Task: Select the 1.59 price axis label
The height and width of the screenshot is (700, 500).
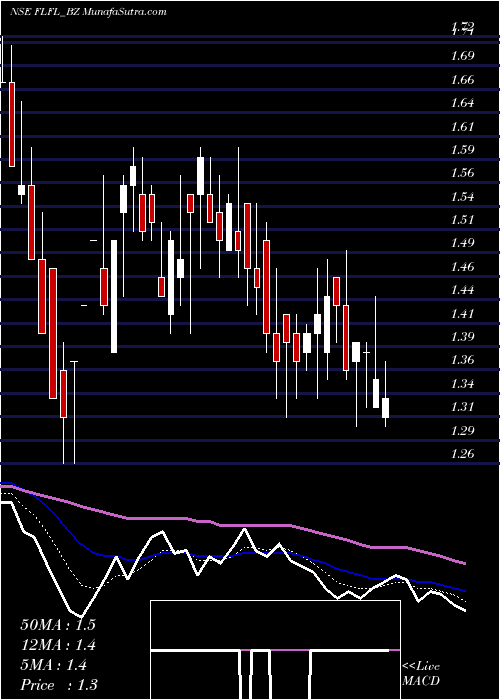Action: (462, 150)
